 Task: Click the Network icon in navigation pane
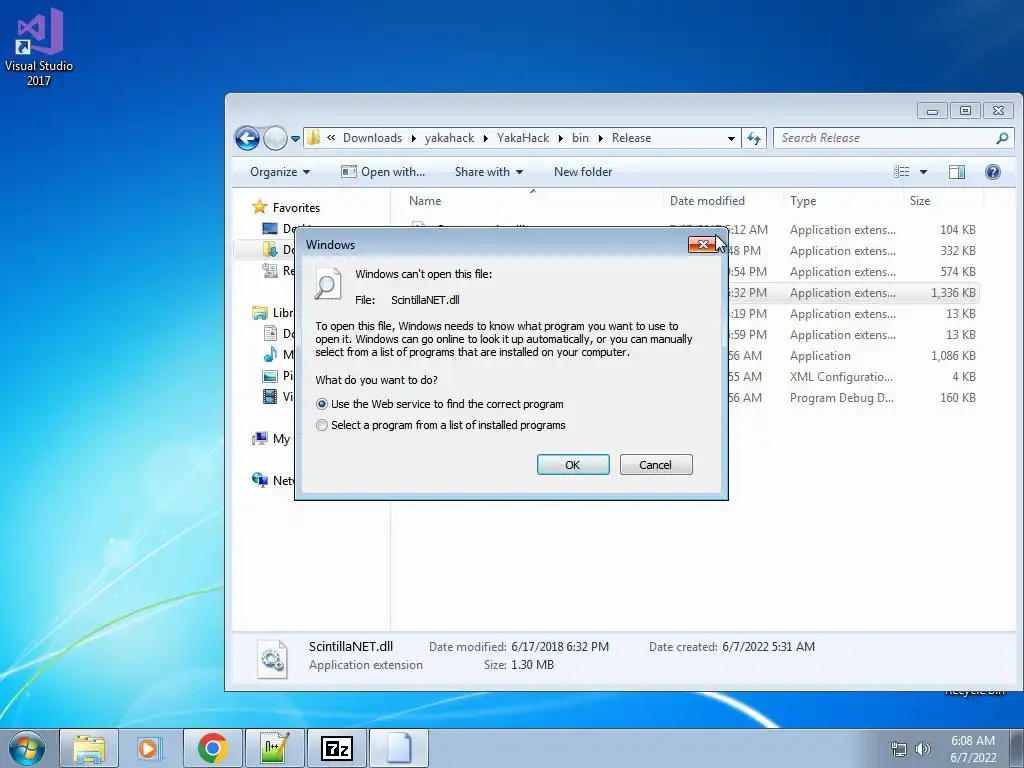260,480
